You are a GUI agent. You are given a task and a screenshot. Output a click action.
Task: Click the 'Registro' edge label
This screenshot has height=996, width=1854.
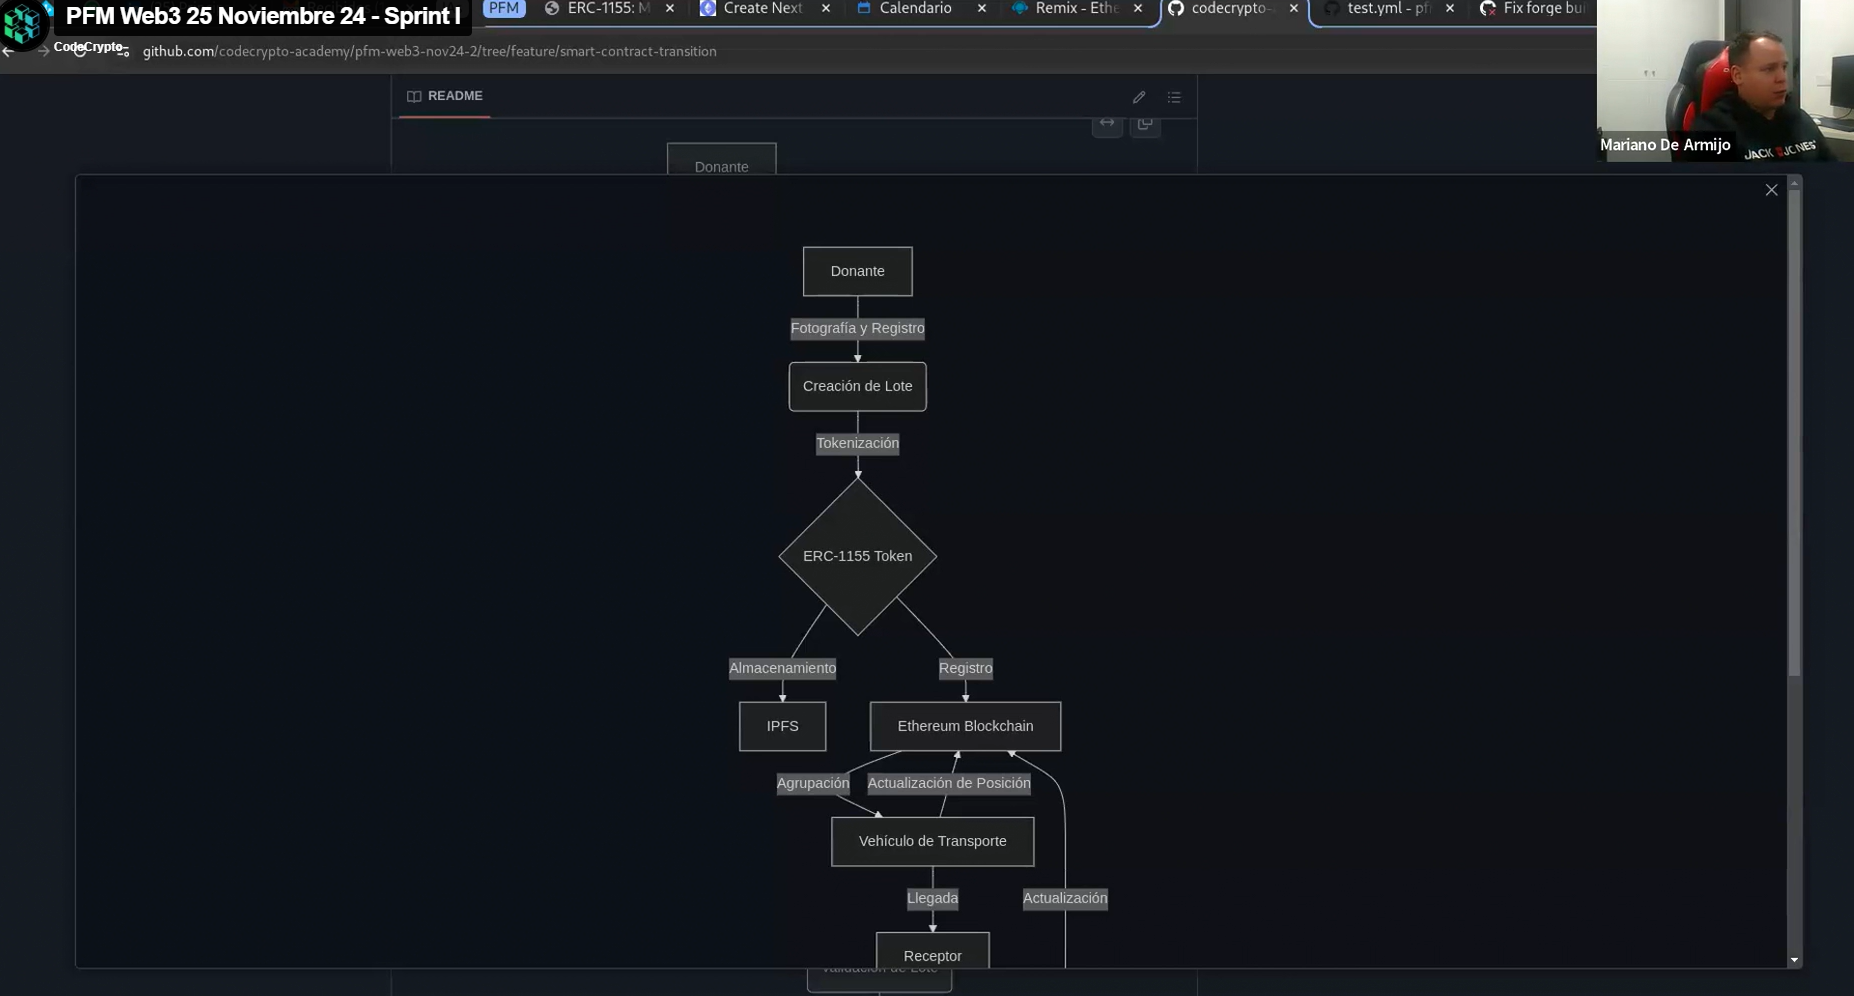[965, 668]
